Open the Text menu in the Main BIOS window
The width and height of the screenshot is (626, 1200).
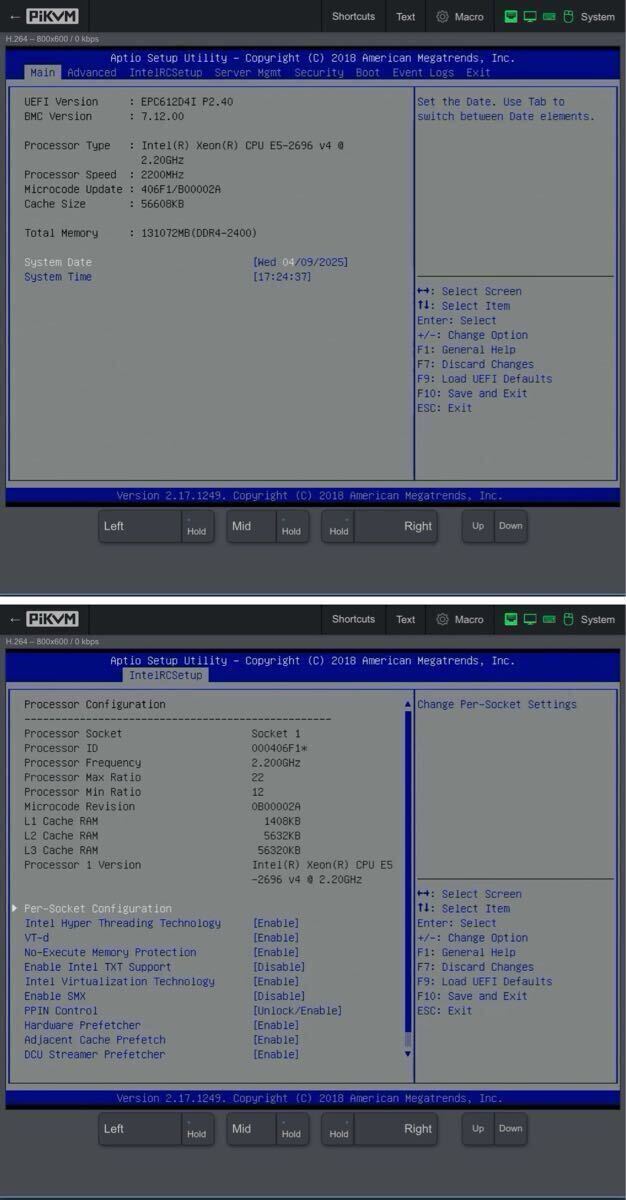(406, 16)
